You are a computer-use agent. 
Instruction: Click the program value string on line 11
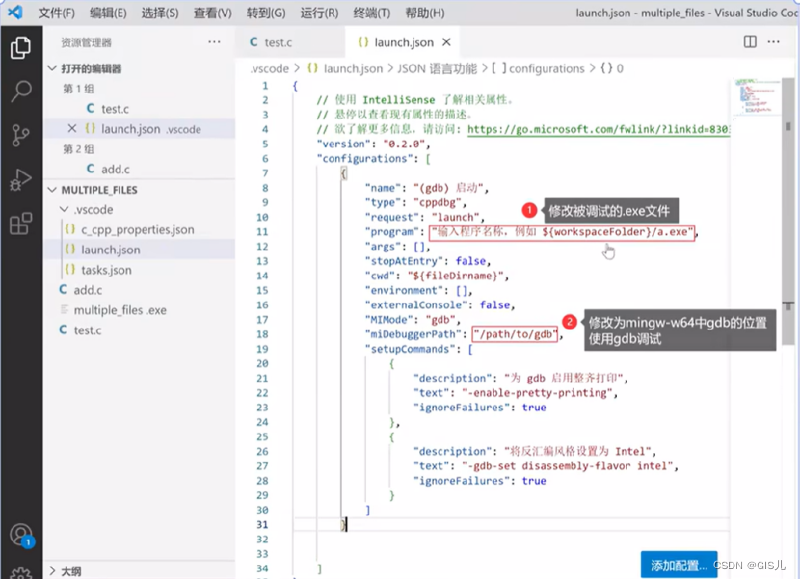[562, 233]
